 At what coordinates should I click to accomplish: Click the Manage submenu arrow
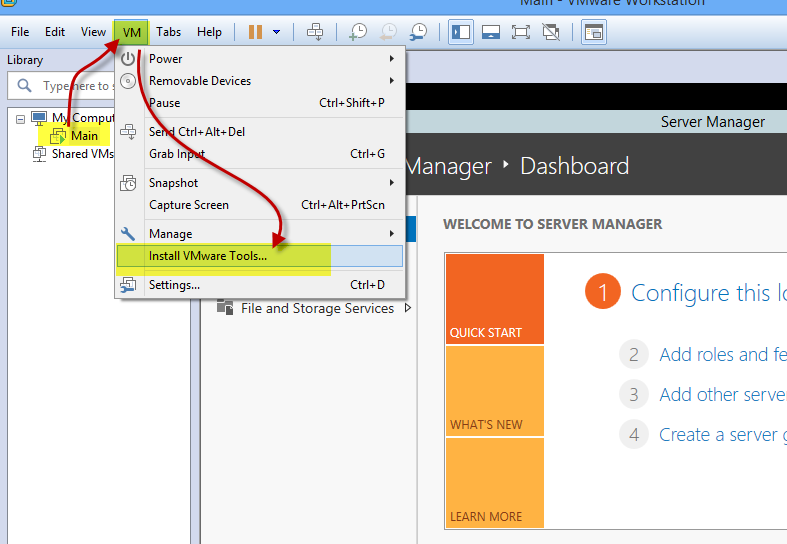pos(392,233)
